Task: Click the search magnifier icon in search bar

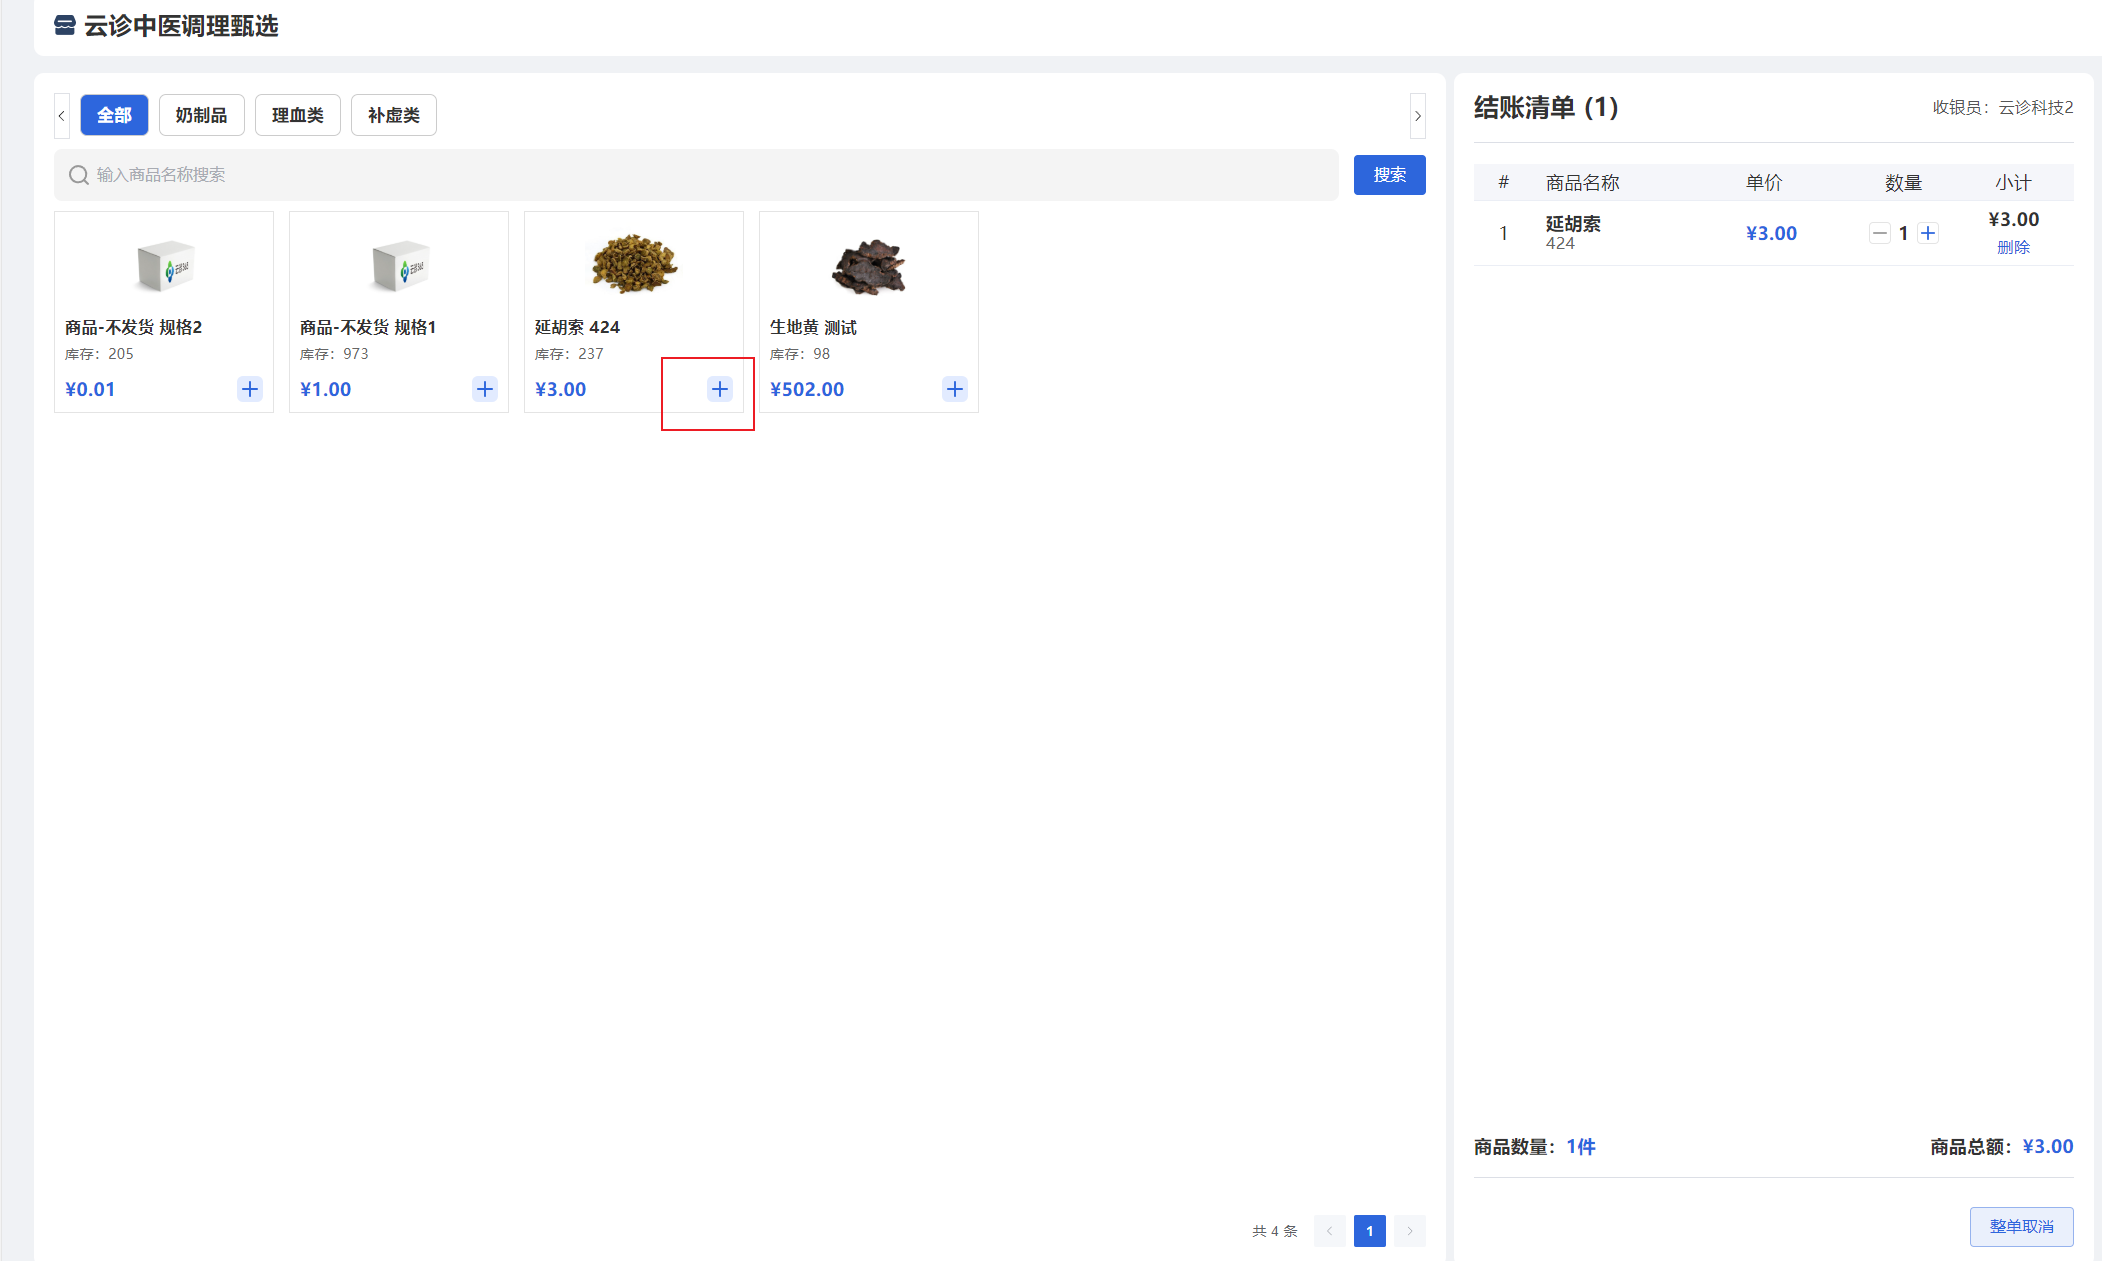Action: [x=79, y=174]
